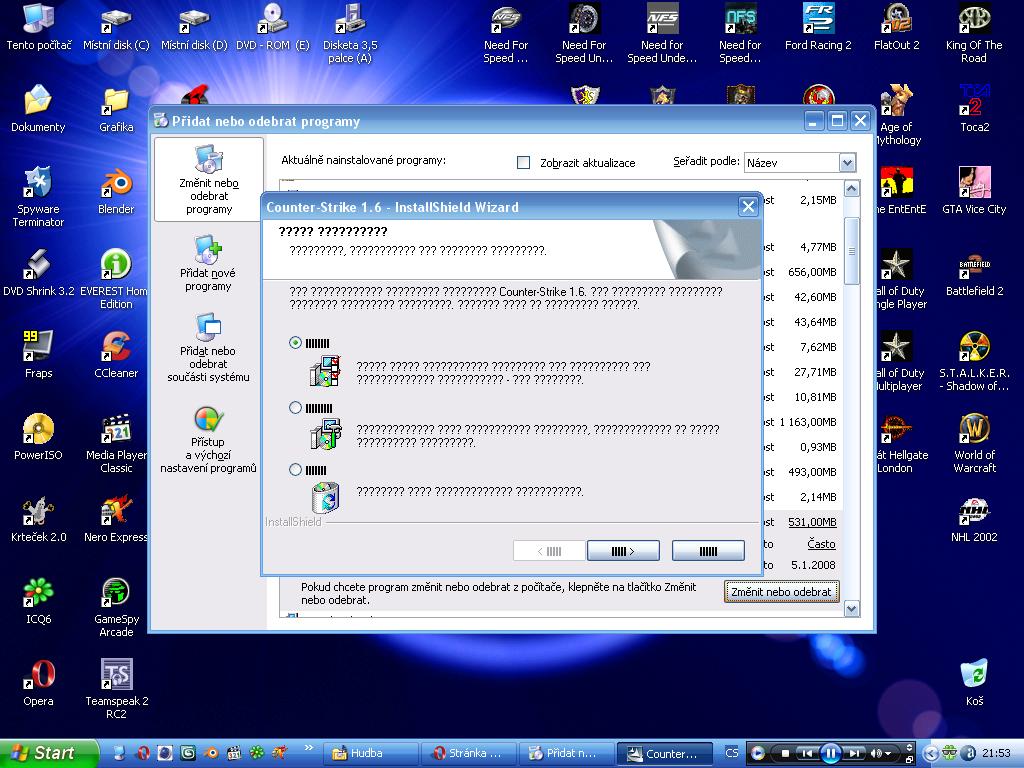Click the Opera browser desktop icon
This screenshot has width=1024, height=768.
[38, 676]
